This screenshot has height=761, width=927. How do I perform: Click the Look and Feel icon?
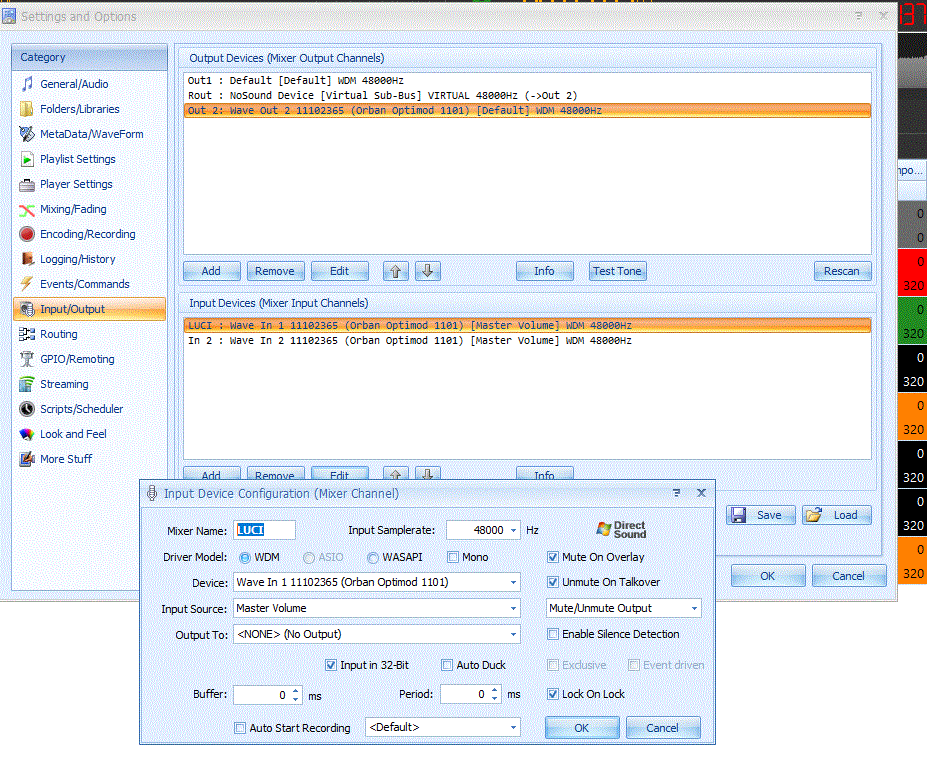click(28, 434)
